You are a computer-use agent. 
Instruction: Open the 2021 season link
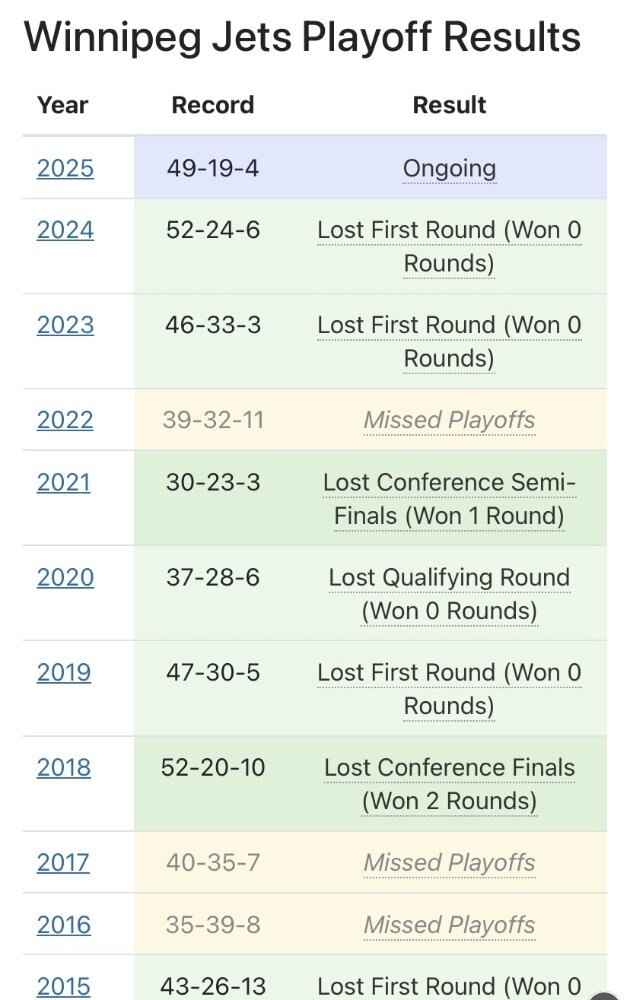(64, 483)
